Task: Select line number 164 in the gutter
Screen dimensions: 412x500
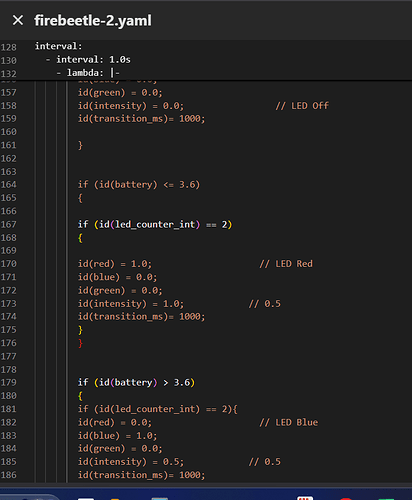Action: (x=8, y=184)
